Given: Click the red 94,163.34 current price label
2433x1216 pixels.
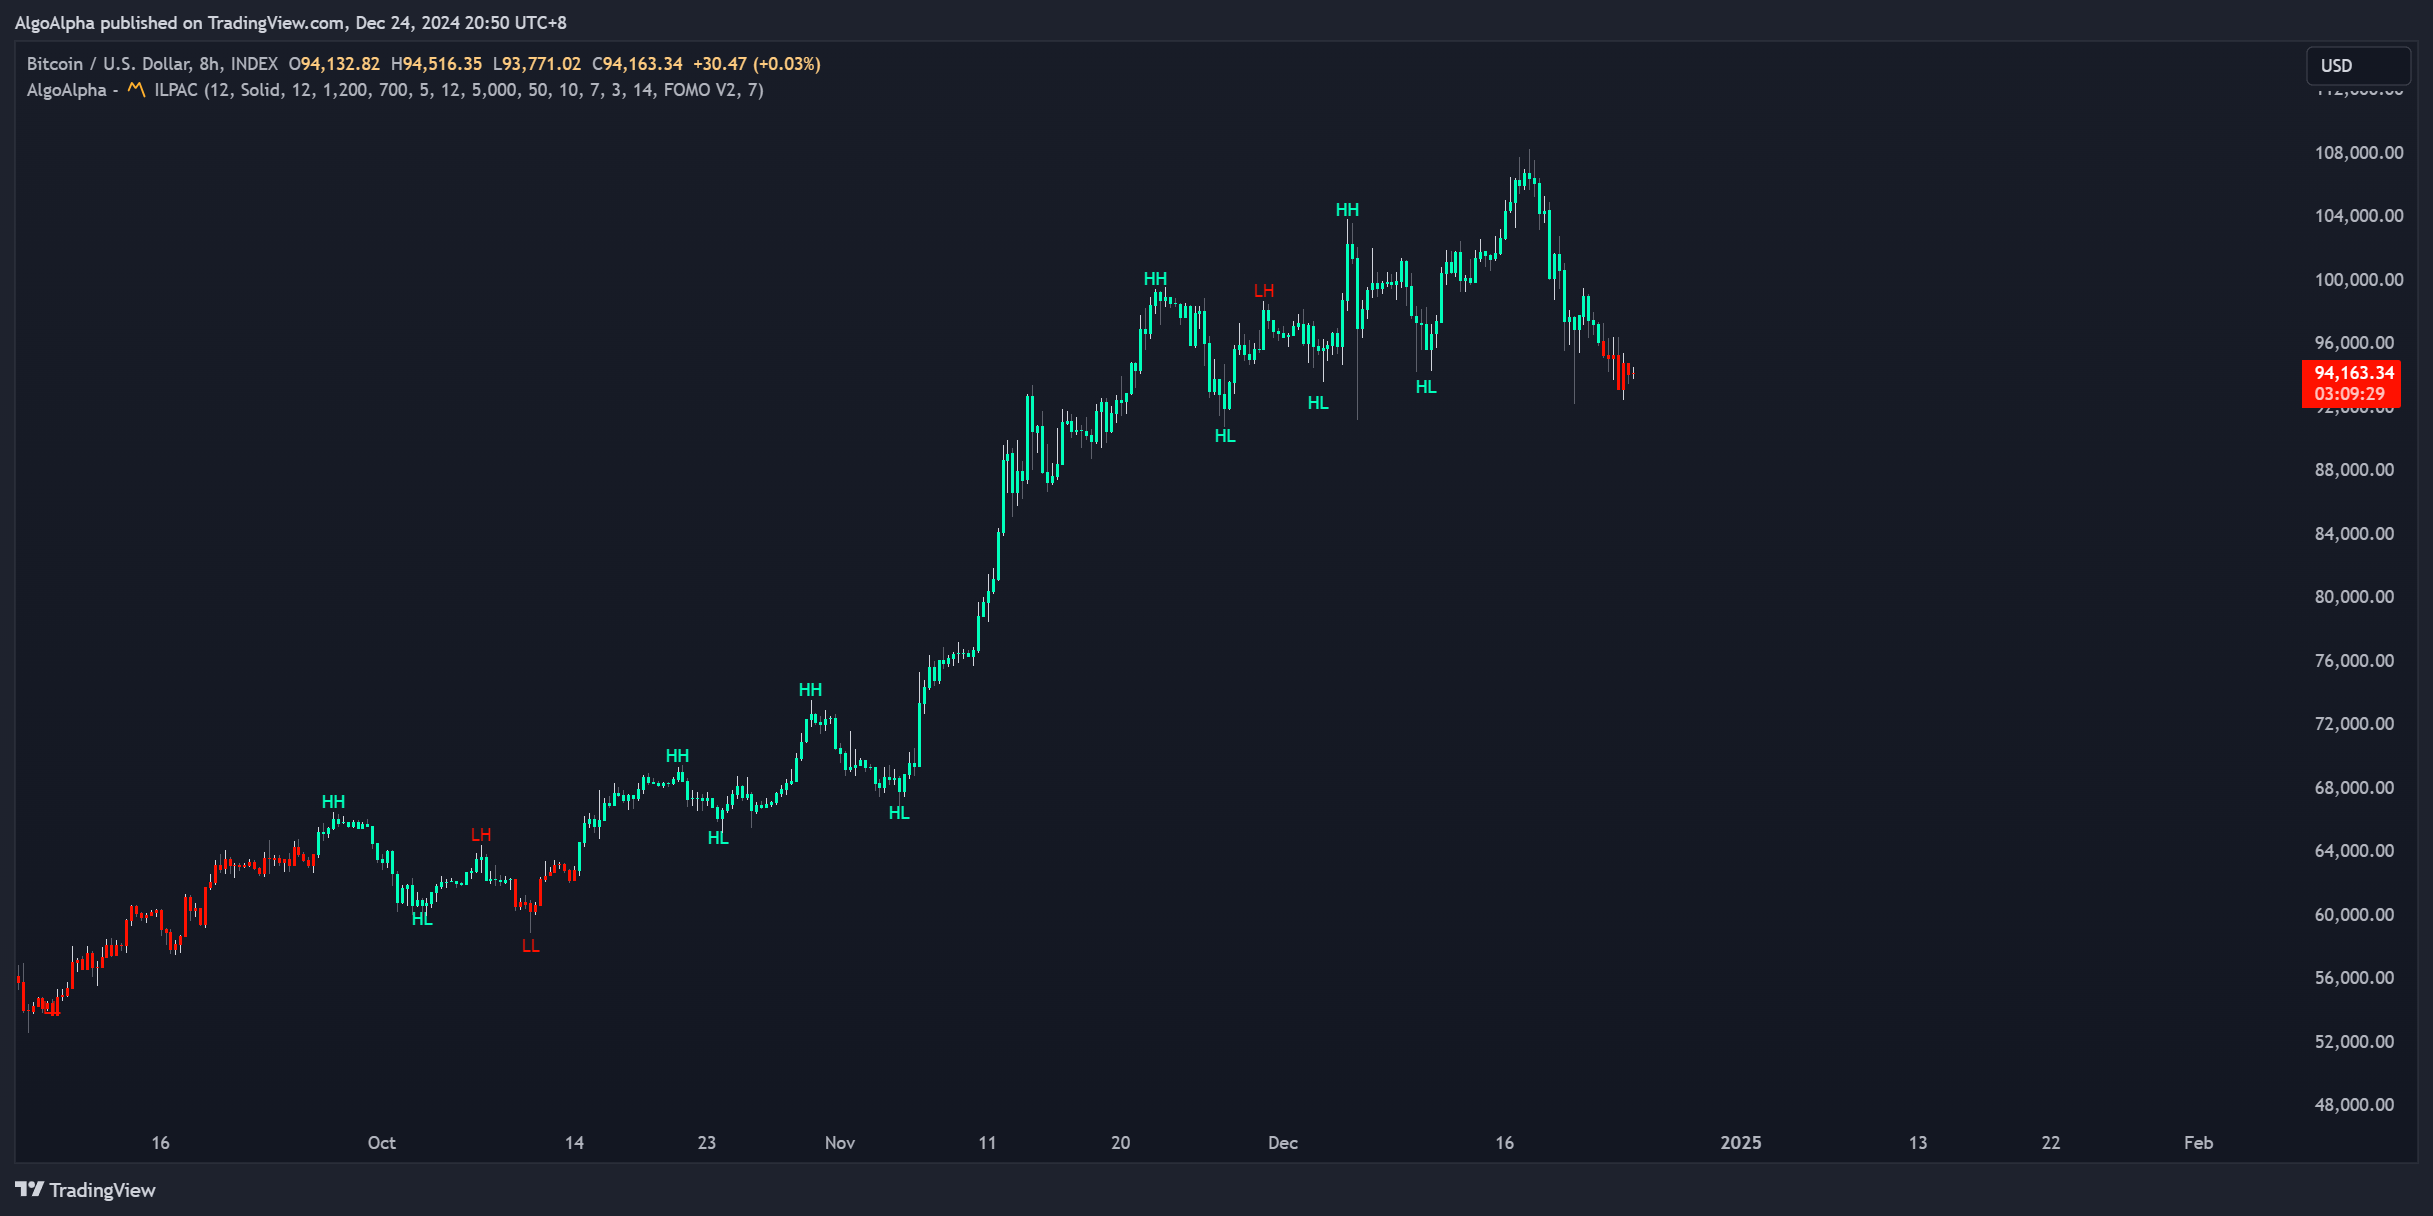Looking at the screenshot, I should (2354, 372).
